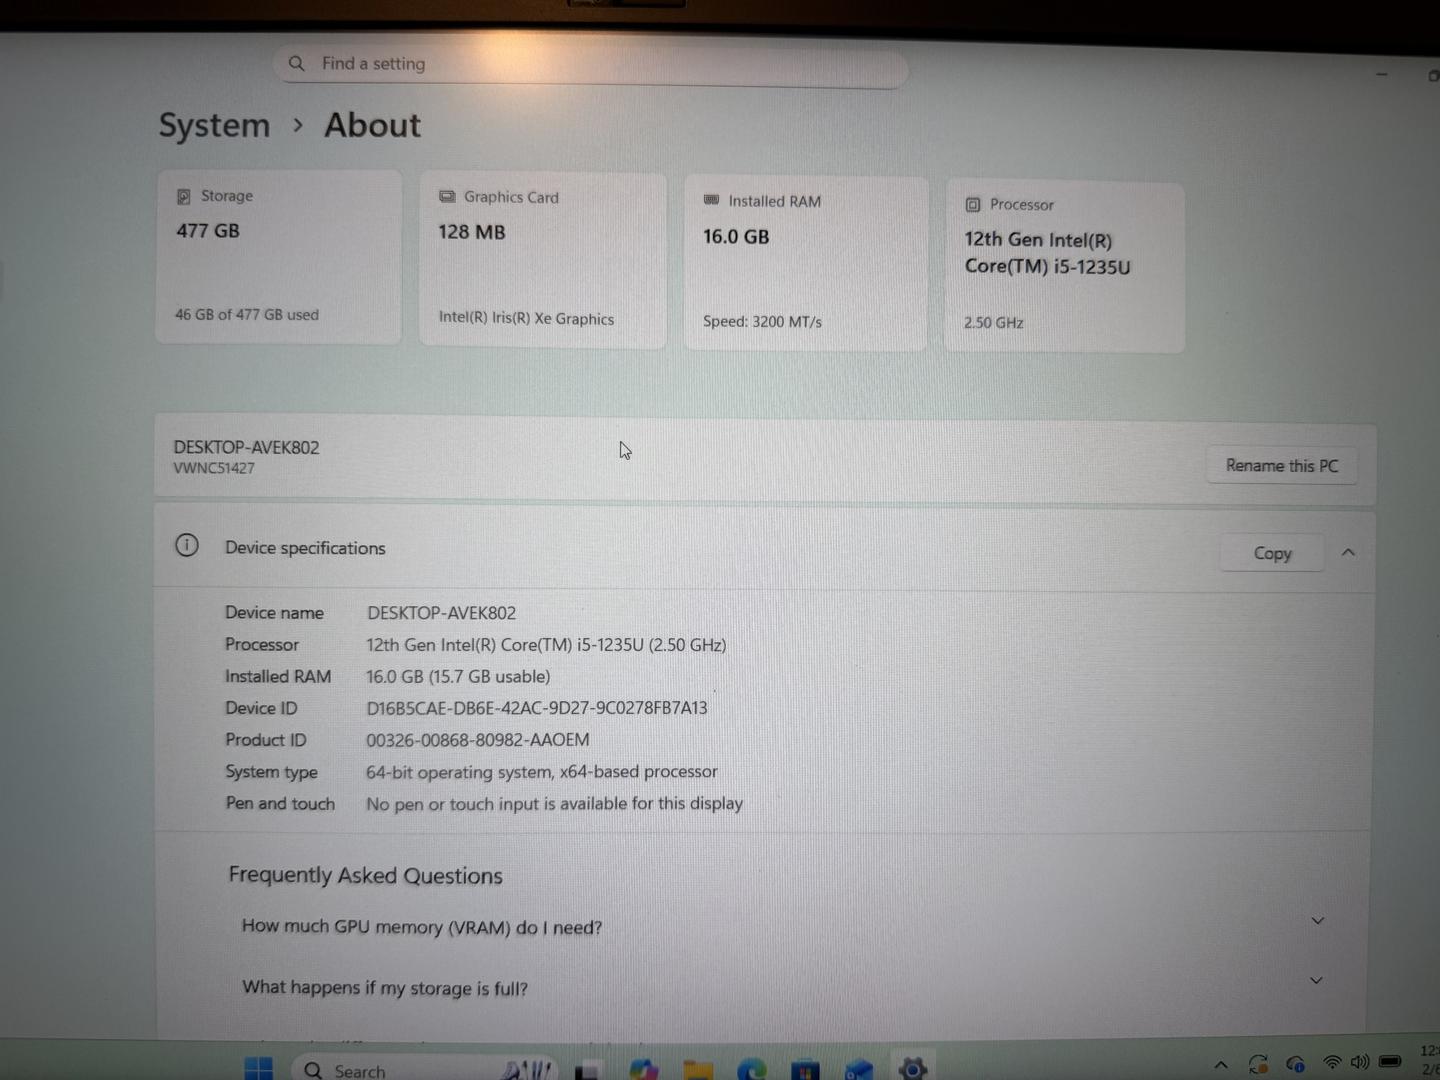
Task: Click the Wi-Fi icon in the system tray
Action: point(1331,1063)
